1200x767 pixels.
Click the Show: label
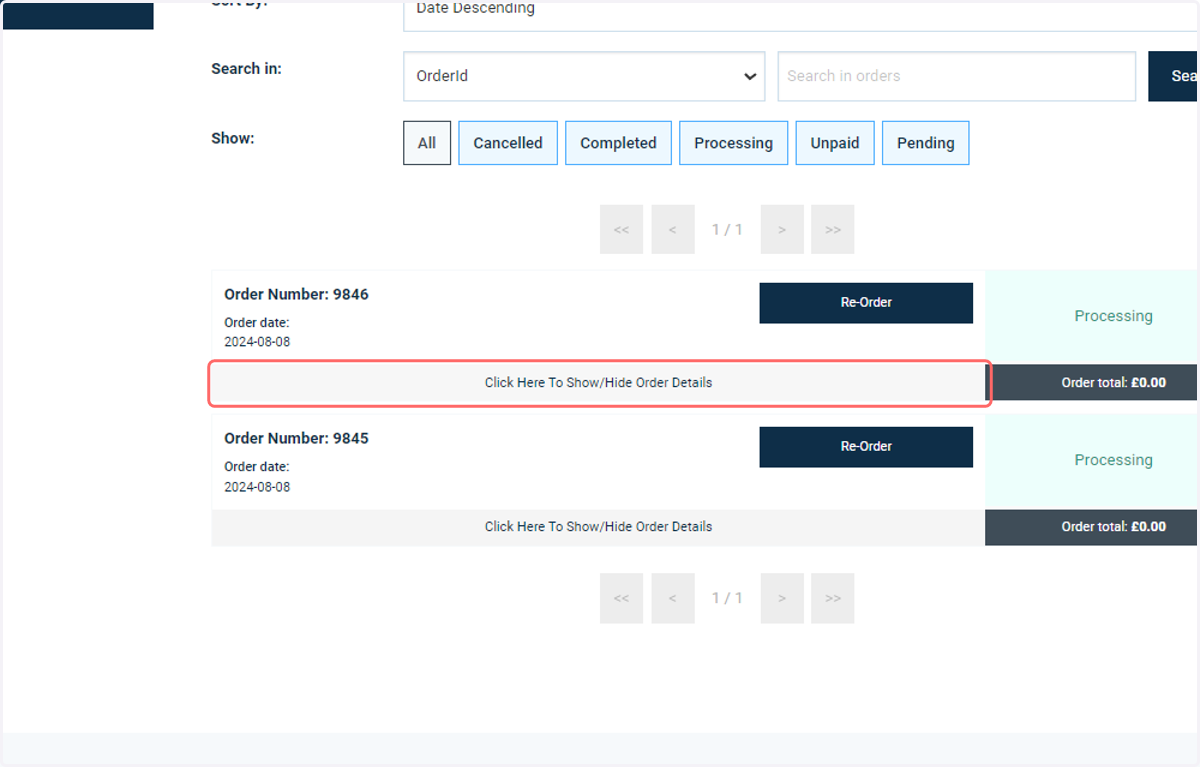tap(233, 138)
